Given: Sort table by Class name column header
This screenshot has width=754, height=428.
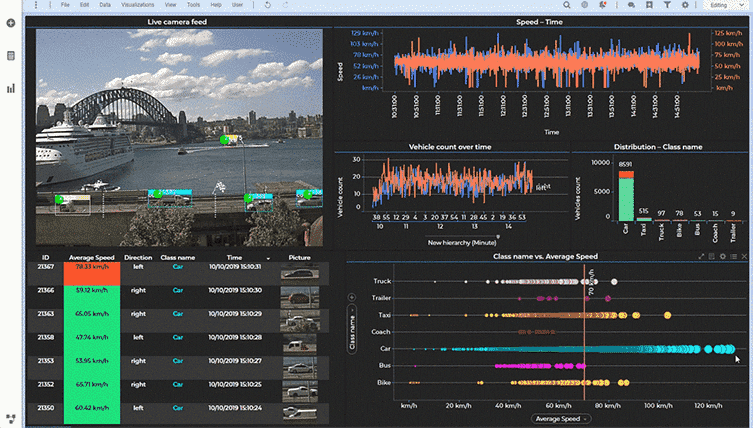Looking at the screenshot, I should tap(178, 258).
